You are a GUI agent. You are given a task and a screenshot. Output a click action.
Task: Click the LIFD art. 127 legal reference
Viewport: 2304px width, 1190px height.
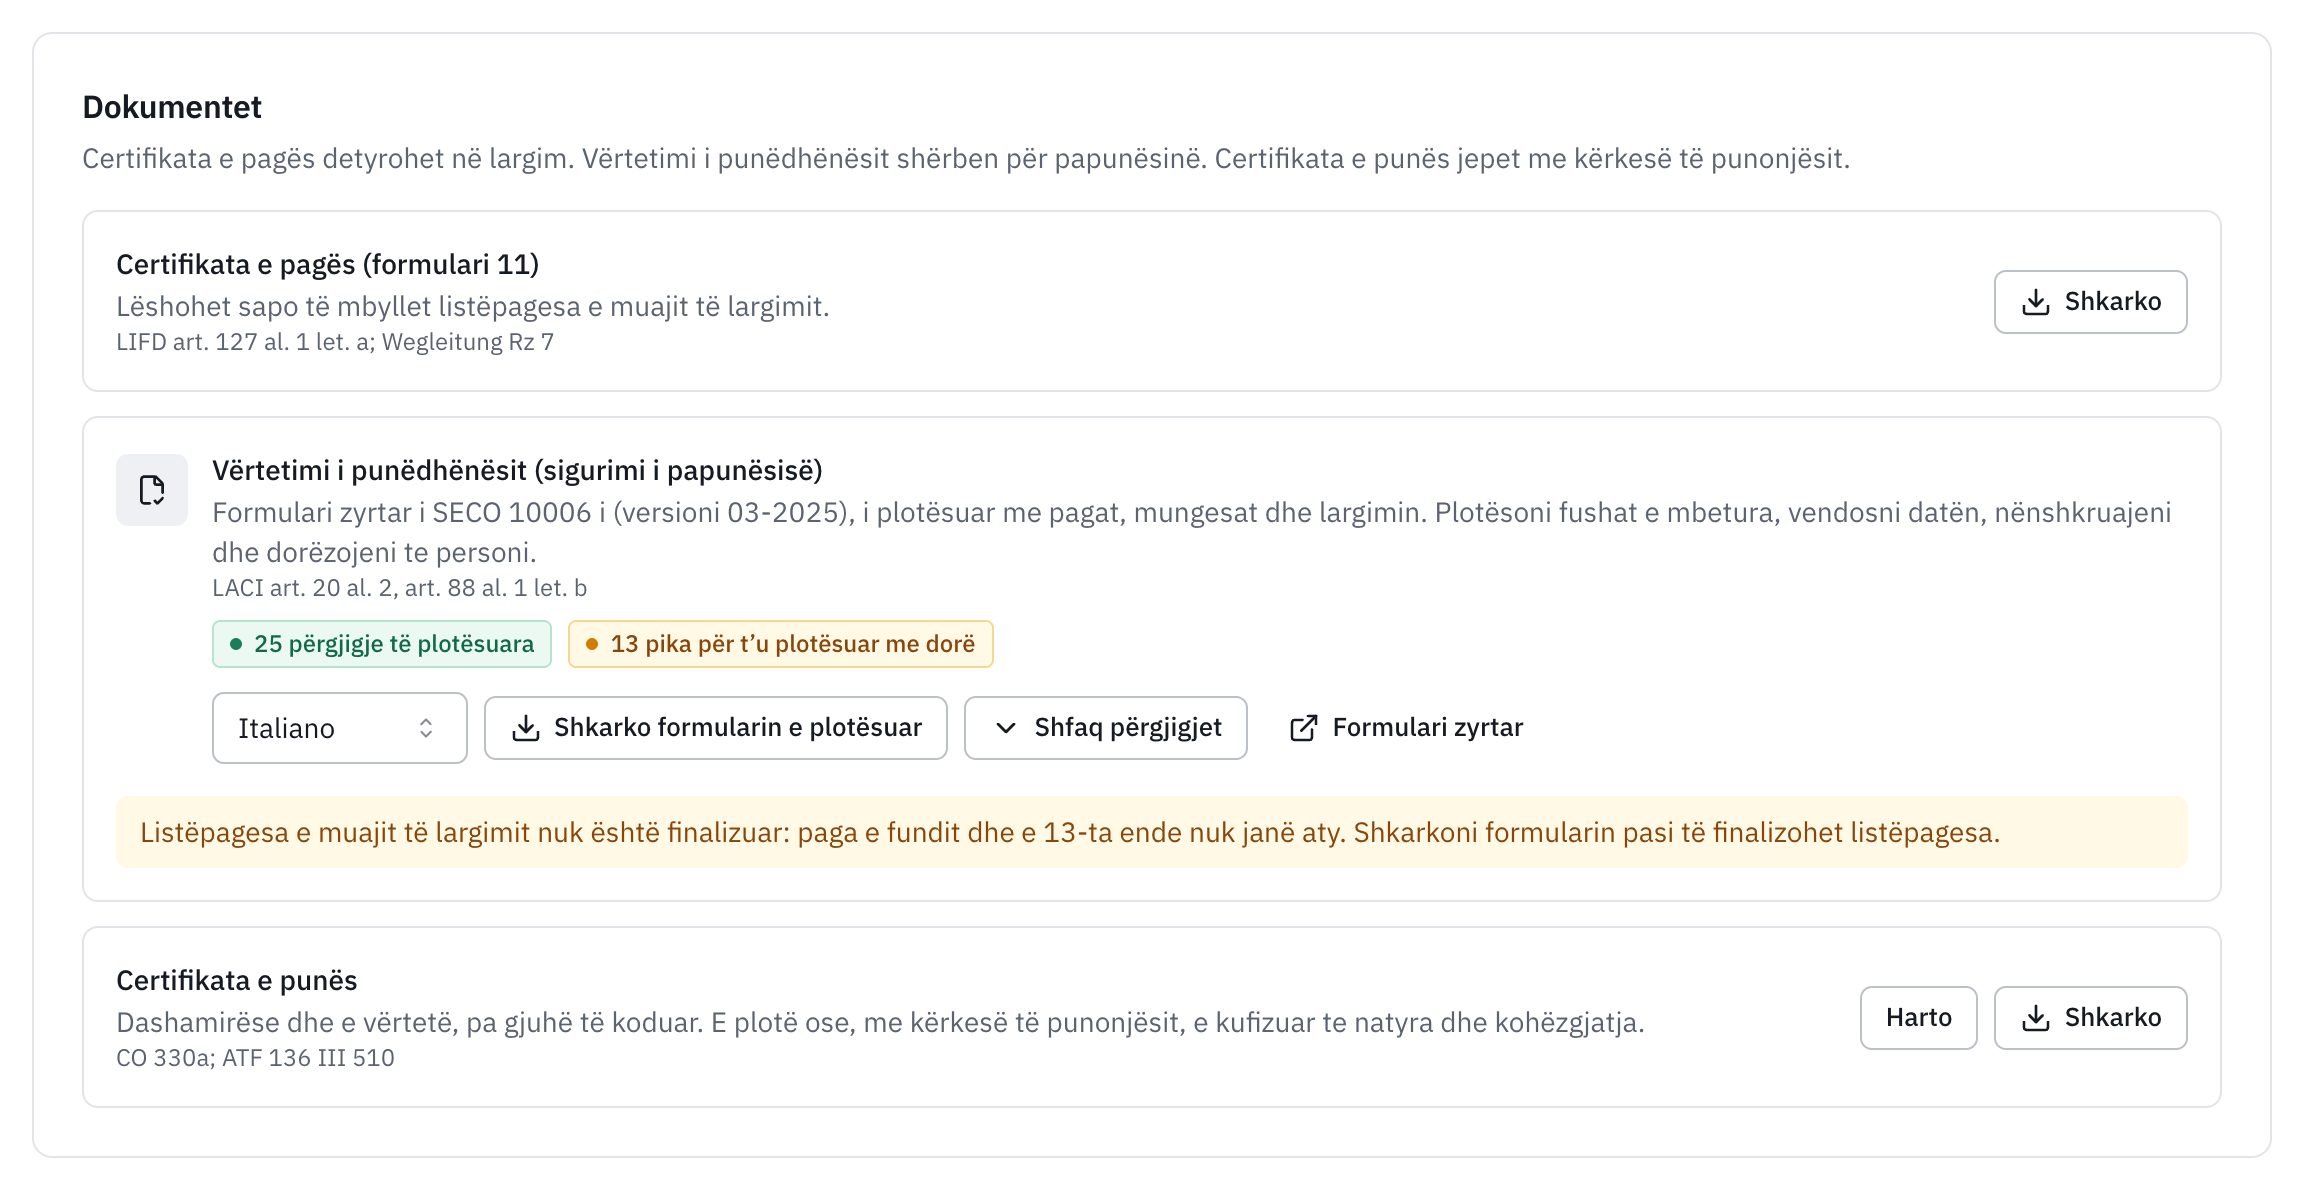pos(335,342)
